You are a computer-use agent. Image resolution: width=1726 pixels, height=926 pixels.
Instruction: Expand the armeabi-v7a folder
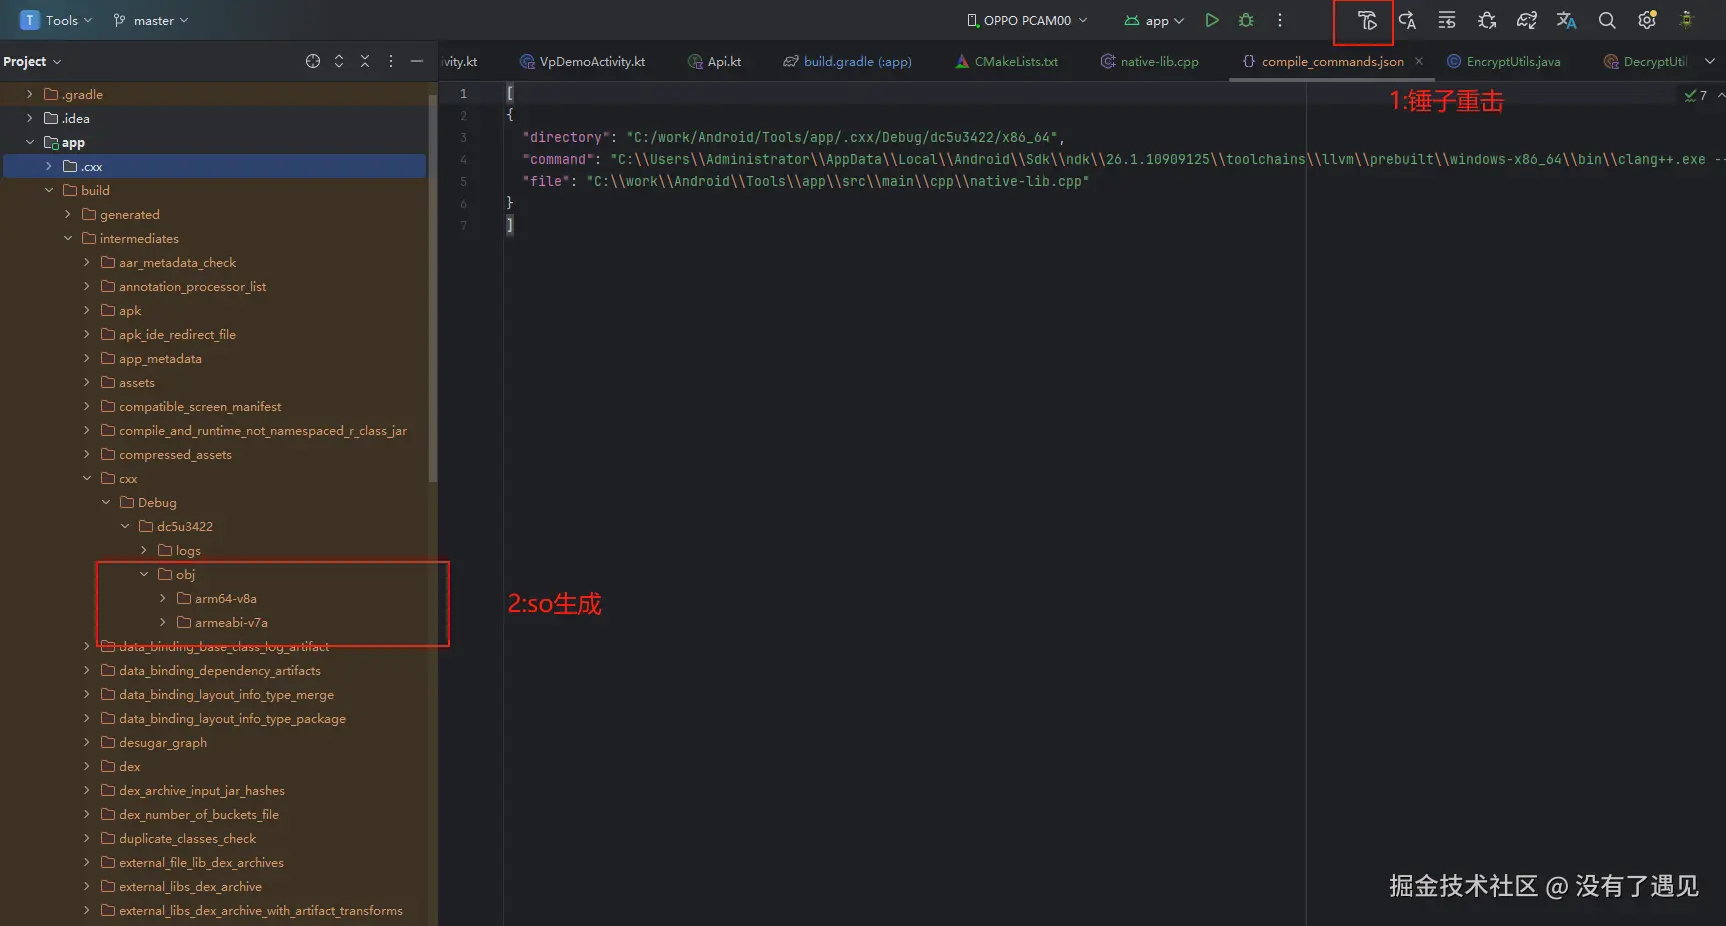162,622
